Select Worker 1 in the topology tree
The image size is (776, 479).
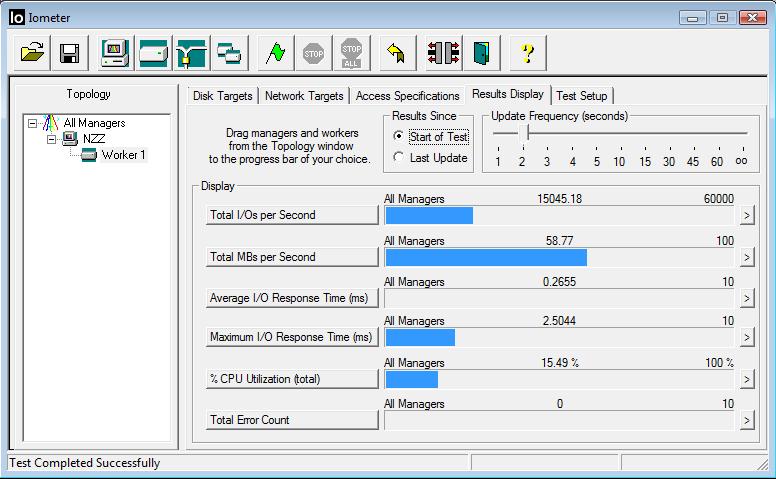click(123, 155)
